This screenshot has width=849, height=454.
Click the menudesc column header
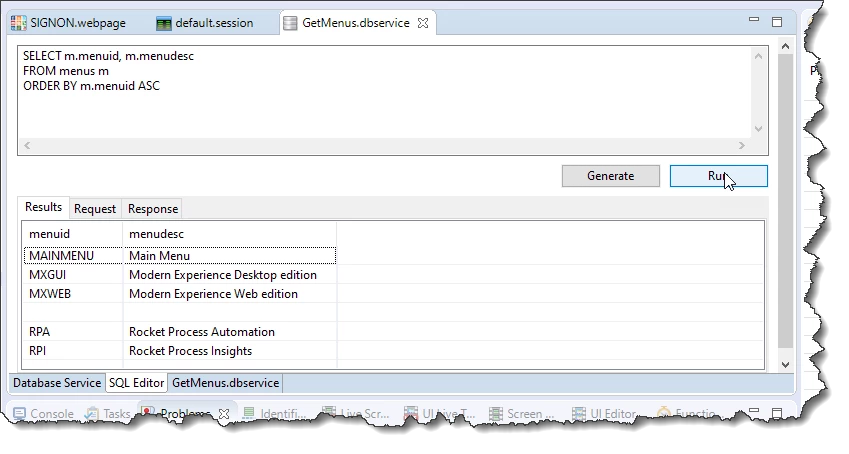tap(230, 234)
